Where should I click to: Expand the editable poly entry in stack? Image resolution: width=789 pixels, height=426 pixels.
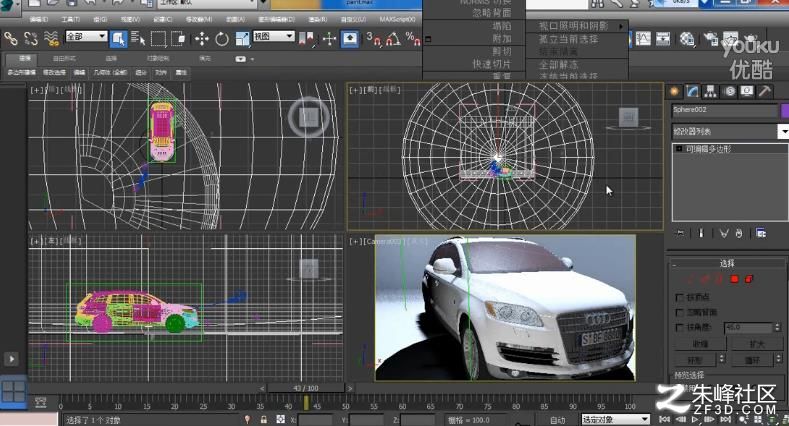[x=679, y=149]
